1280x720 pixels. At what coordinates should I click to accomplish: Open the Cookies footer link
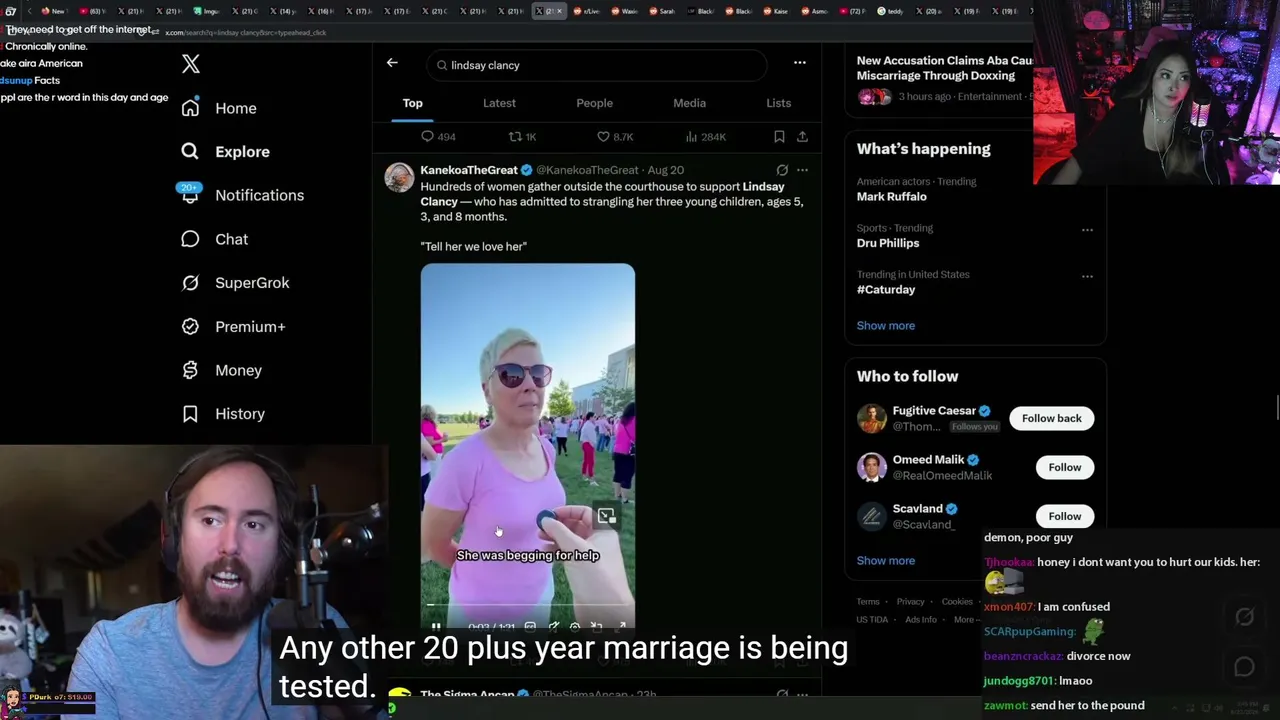point(957,602)
